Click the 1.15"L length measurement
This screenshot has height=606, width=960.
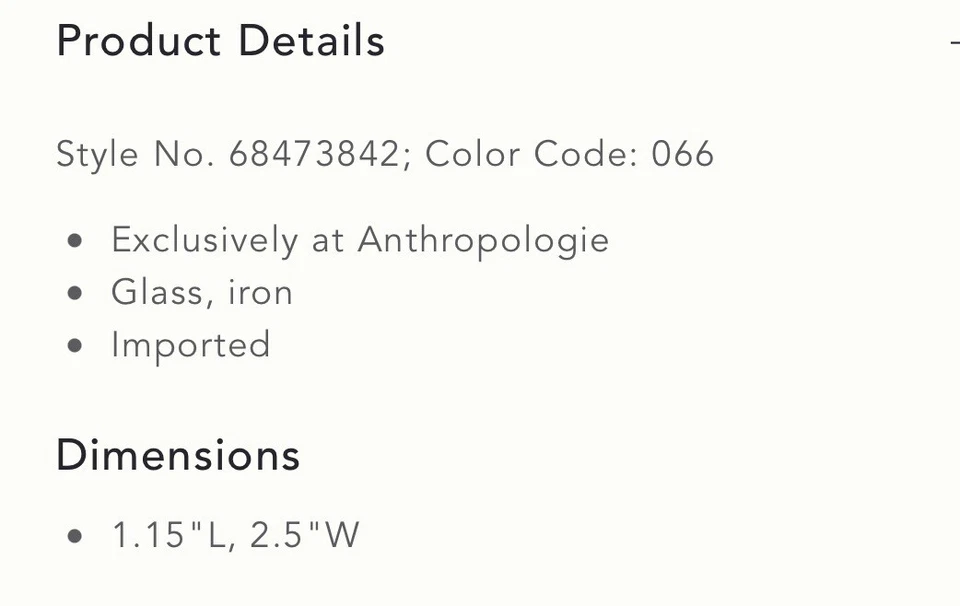click(x=170, y=536)
